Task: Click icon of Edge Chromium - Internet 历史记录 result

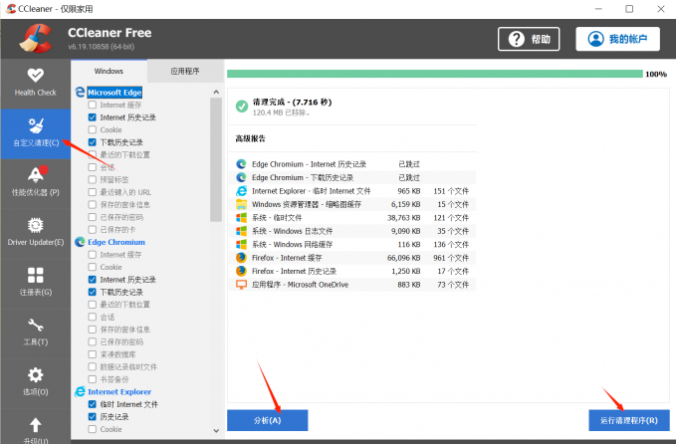Action: point(241,164)
